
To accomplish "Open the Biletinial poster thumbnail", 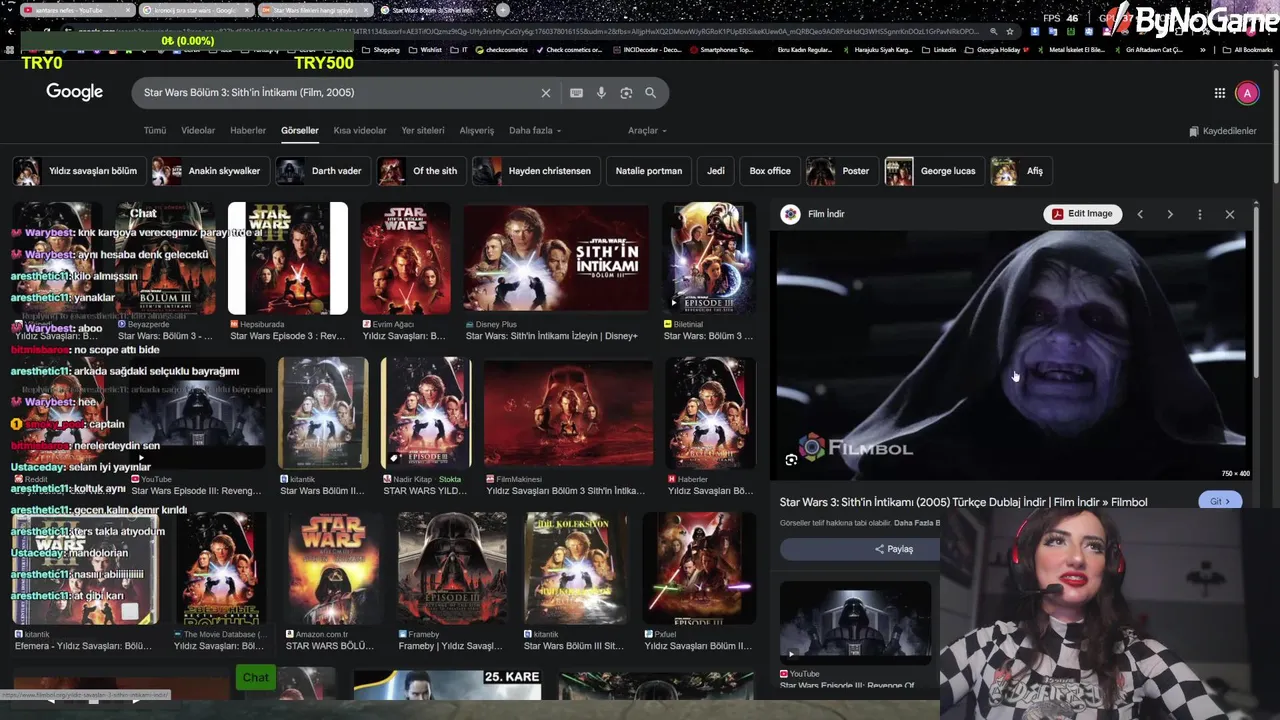I will 709,258.
